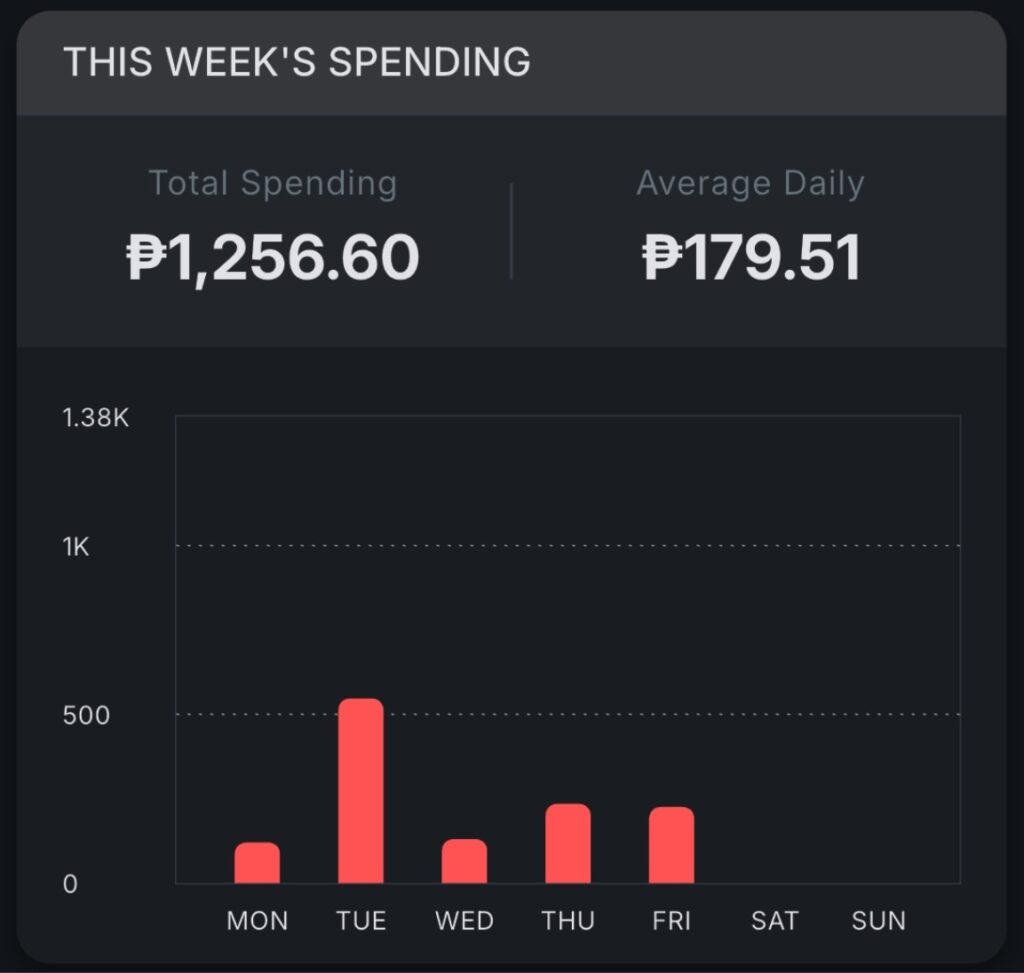
Task: Select the SAT day label
Action: [775, 921]
